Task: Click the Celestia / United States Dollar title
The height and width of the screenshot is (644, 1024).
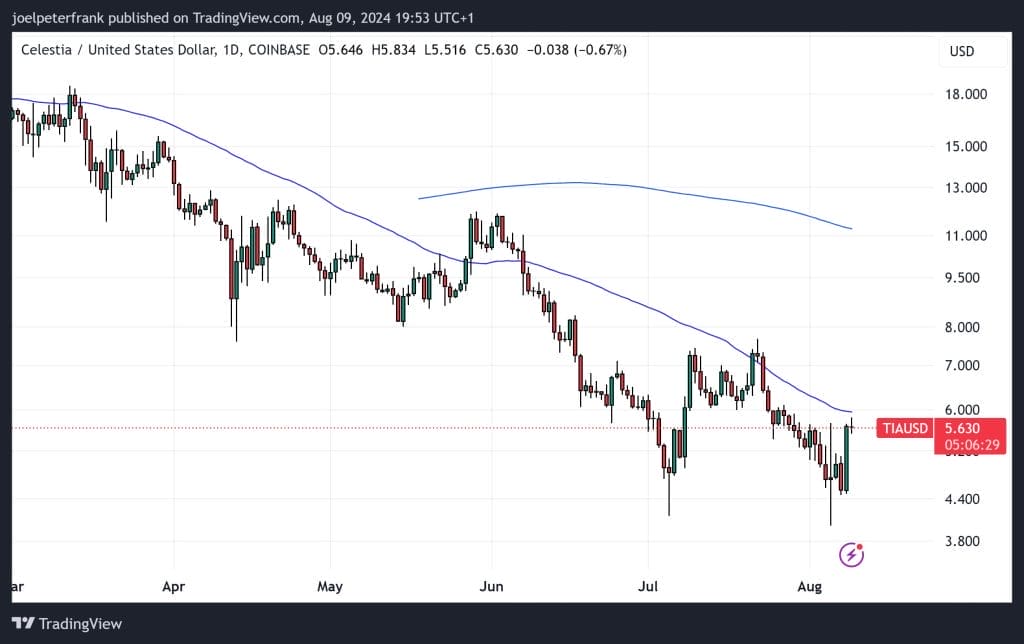Action: [118, 50]
